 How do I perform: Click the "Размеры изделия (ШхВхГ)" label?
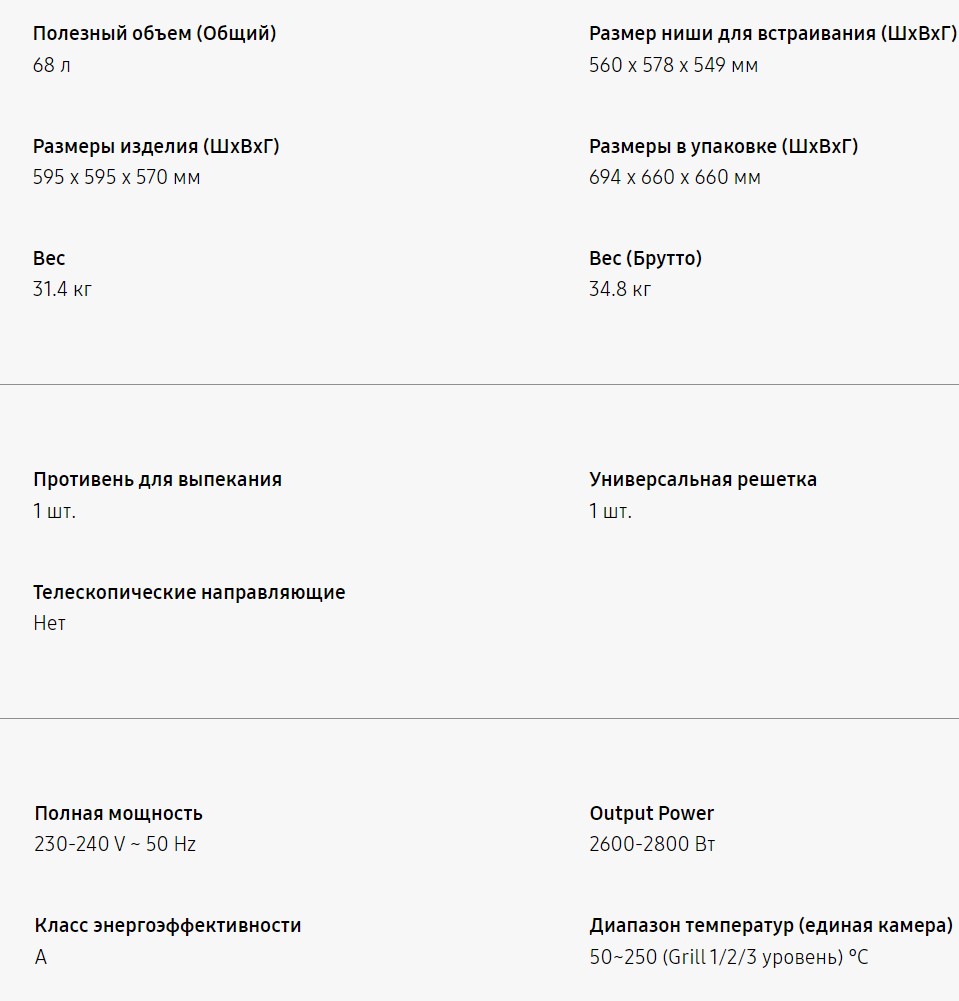tap(156, 146)
